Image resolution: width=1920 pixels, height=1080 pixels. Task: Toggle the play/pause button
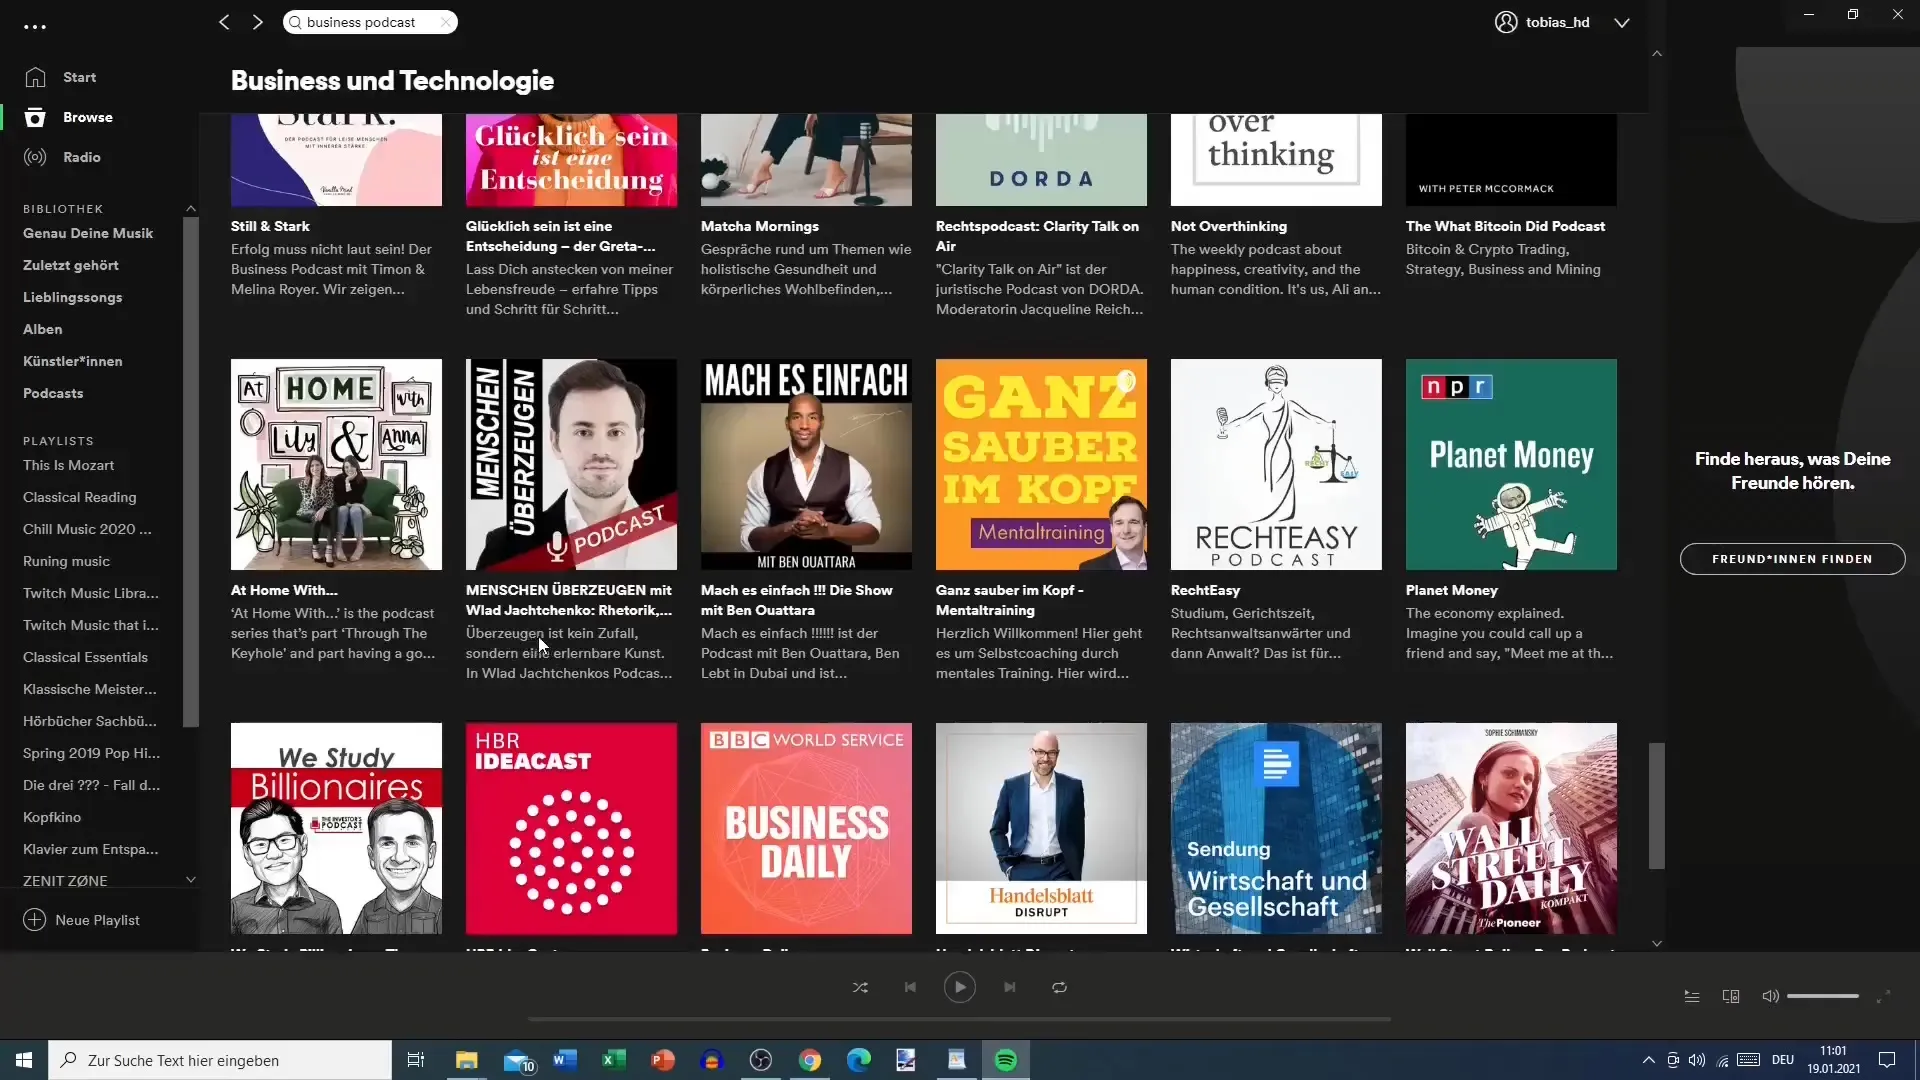(x=960, y=986)
